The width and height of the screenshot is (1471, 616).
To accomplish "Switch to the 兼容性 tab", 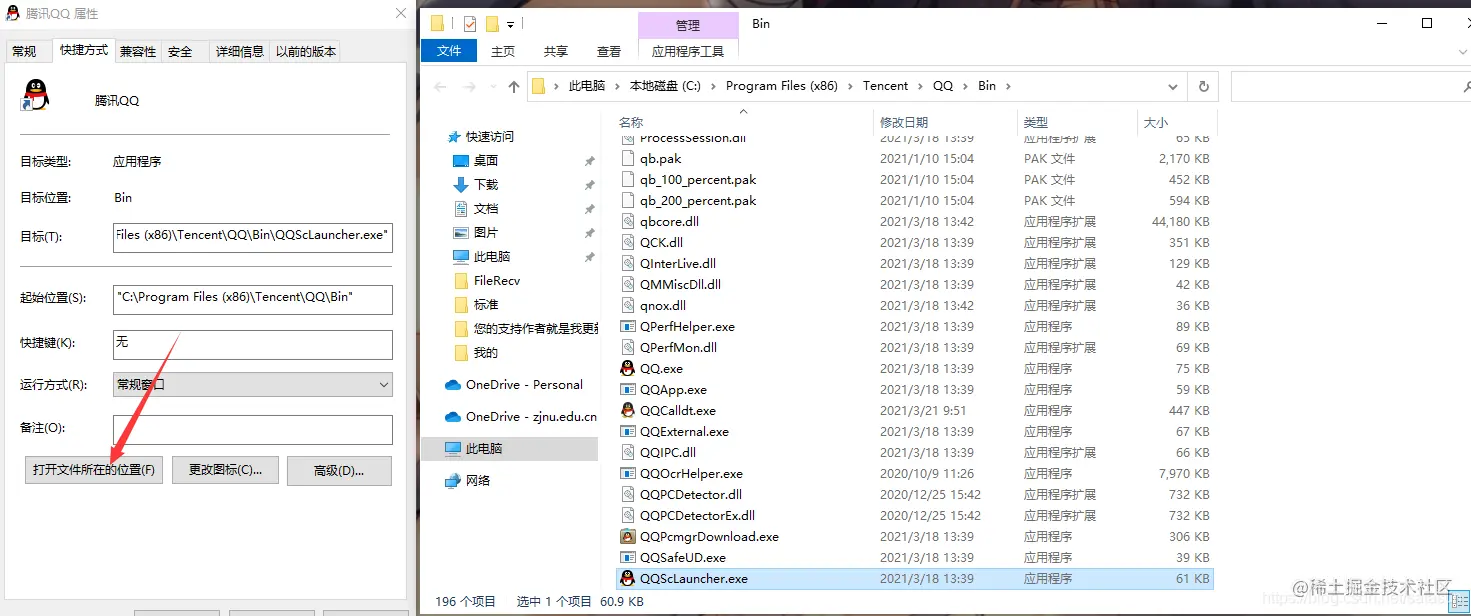I will click(136, 50).
